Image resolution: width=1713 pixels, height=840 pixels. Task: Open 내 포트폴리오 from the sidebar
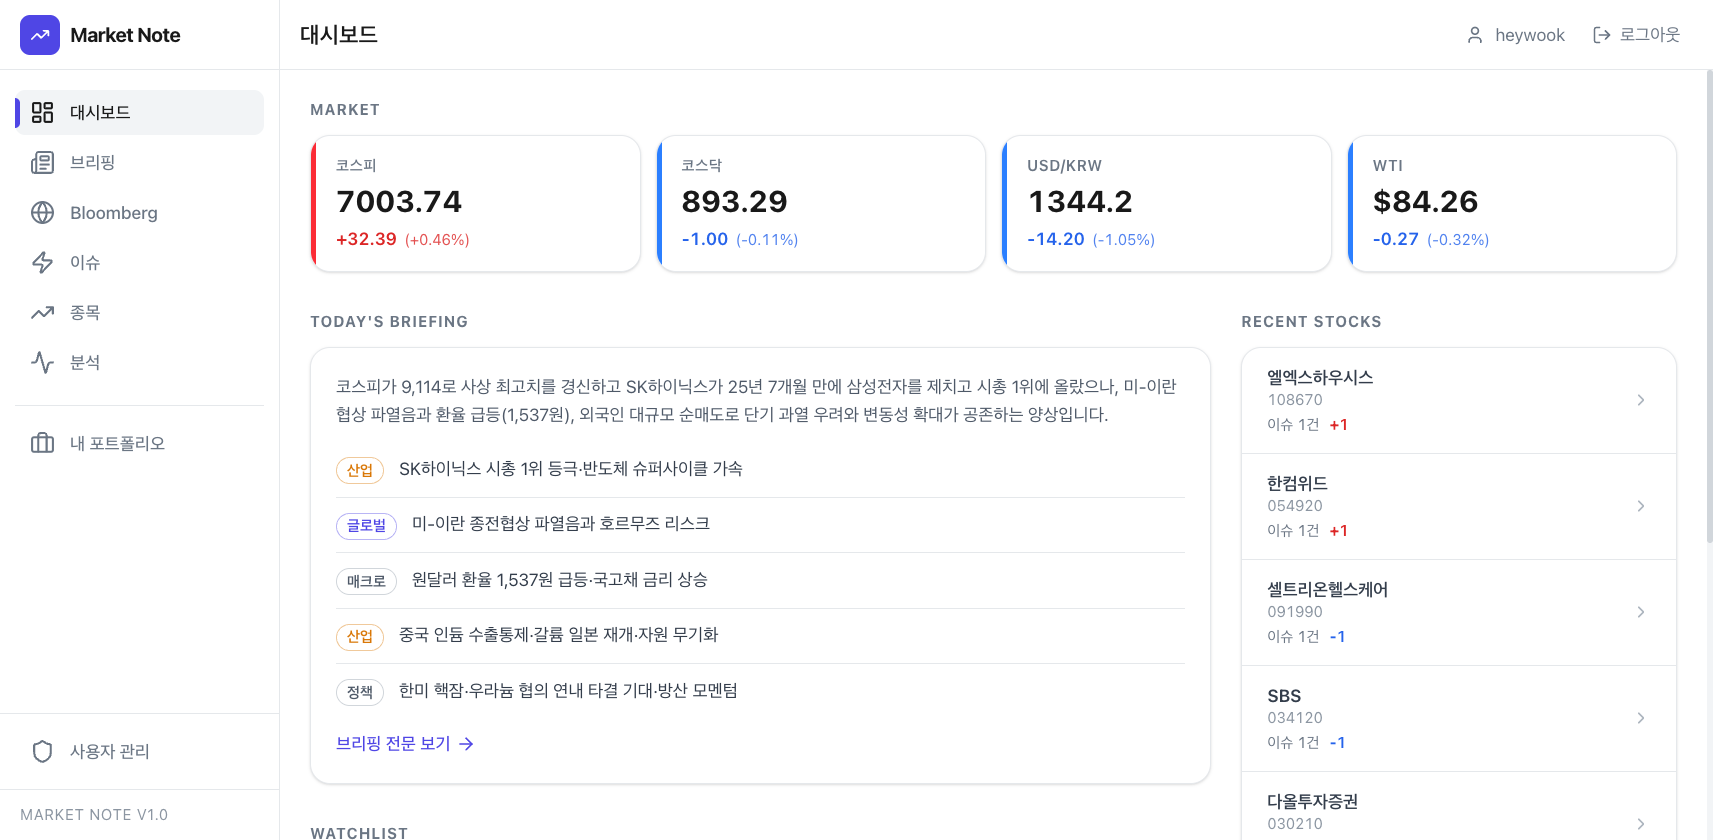(x=140, y=443)
